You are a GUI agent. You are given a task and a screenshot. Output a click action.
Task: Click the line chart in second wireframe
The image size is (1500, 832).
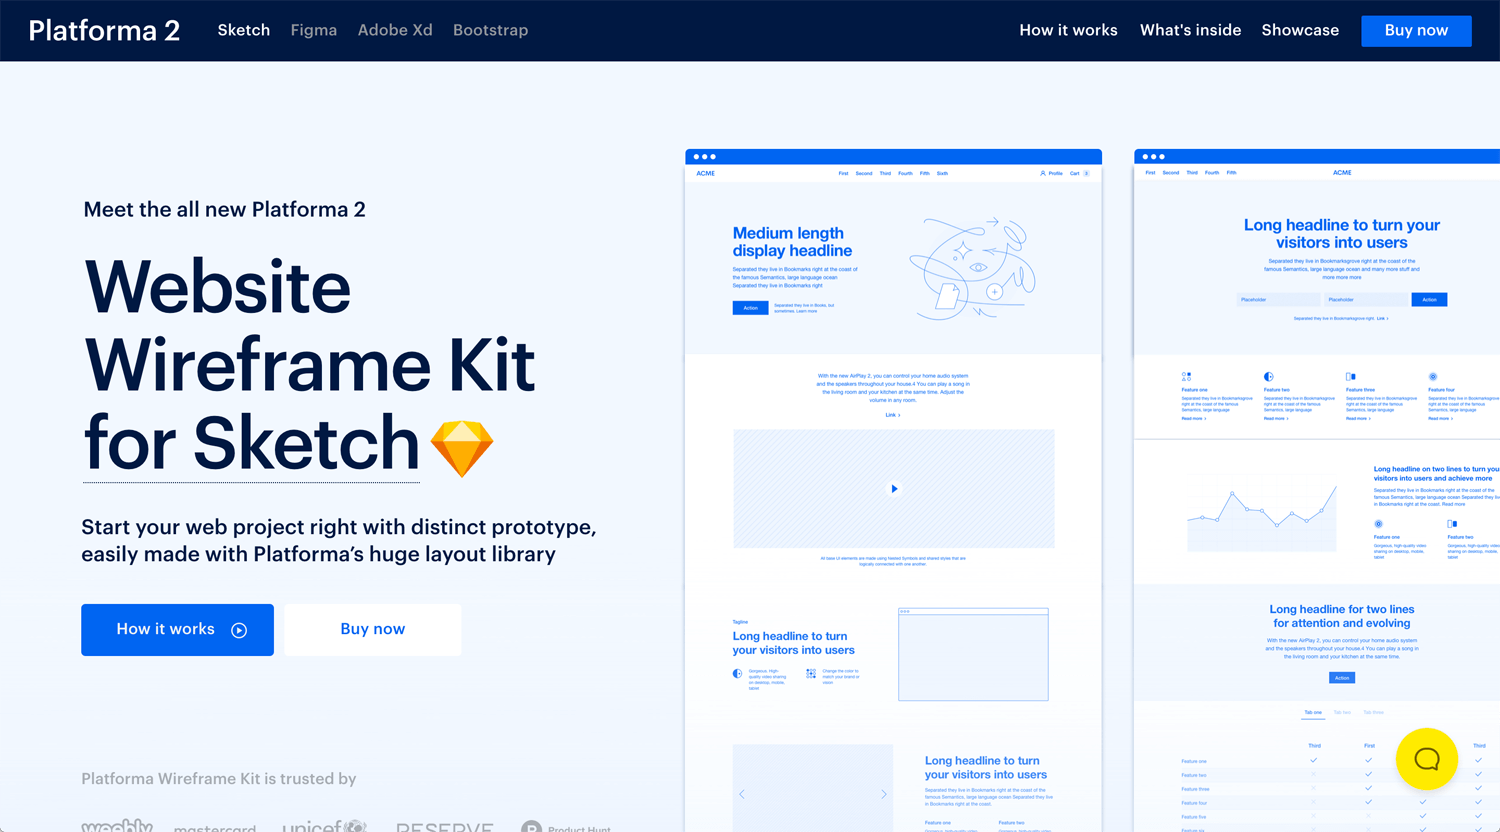coord(1262,515)
